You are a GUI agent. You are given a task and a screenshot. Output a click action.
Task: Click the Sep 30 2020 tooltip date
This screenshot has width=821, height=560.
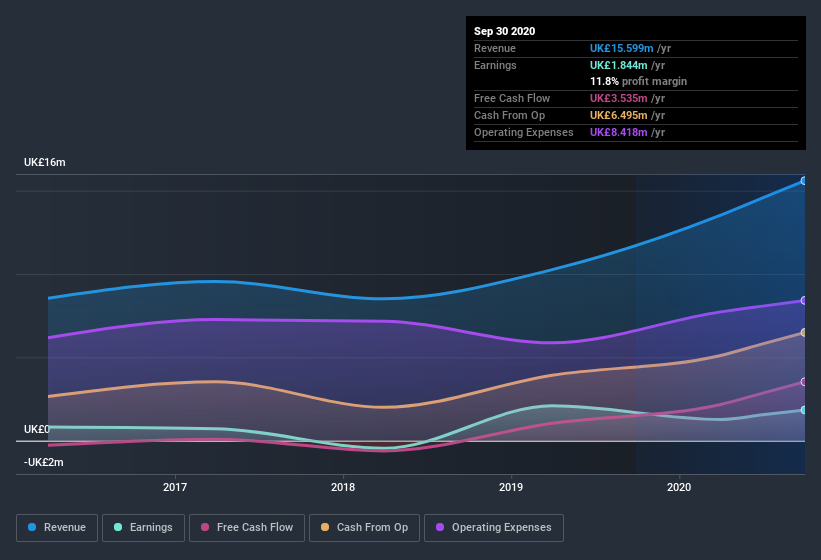pyautogui.click(x=505, y=31)
